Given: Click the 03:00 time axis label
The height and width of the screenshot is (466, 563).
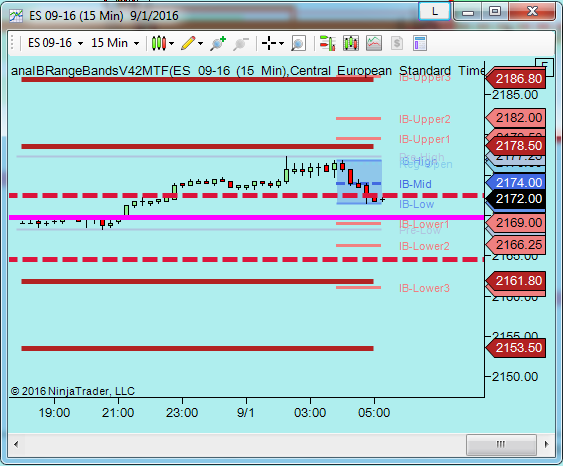Looking at the screenshot, I should tap(310, 413).
